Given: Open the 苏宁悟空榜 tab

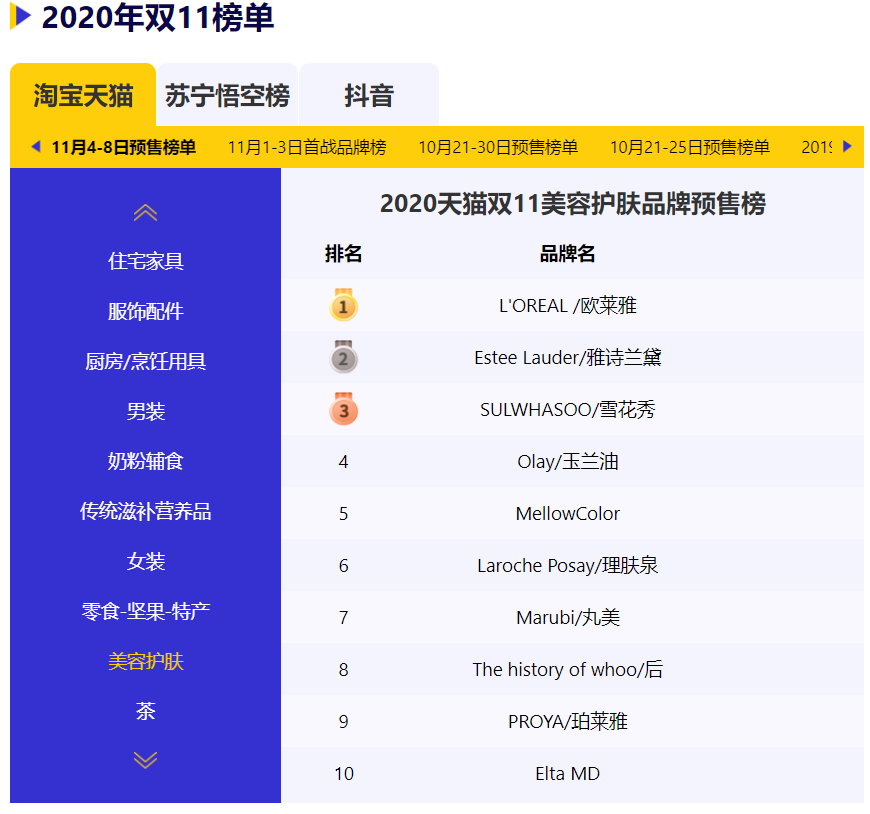Looking at the screenshot, I should click(227, 96).
